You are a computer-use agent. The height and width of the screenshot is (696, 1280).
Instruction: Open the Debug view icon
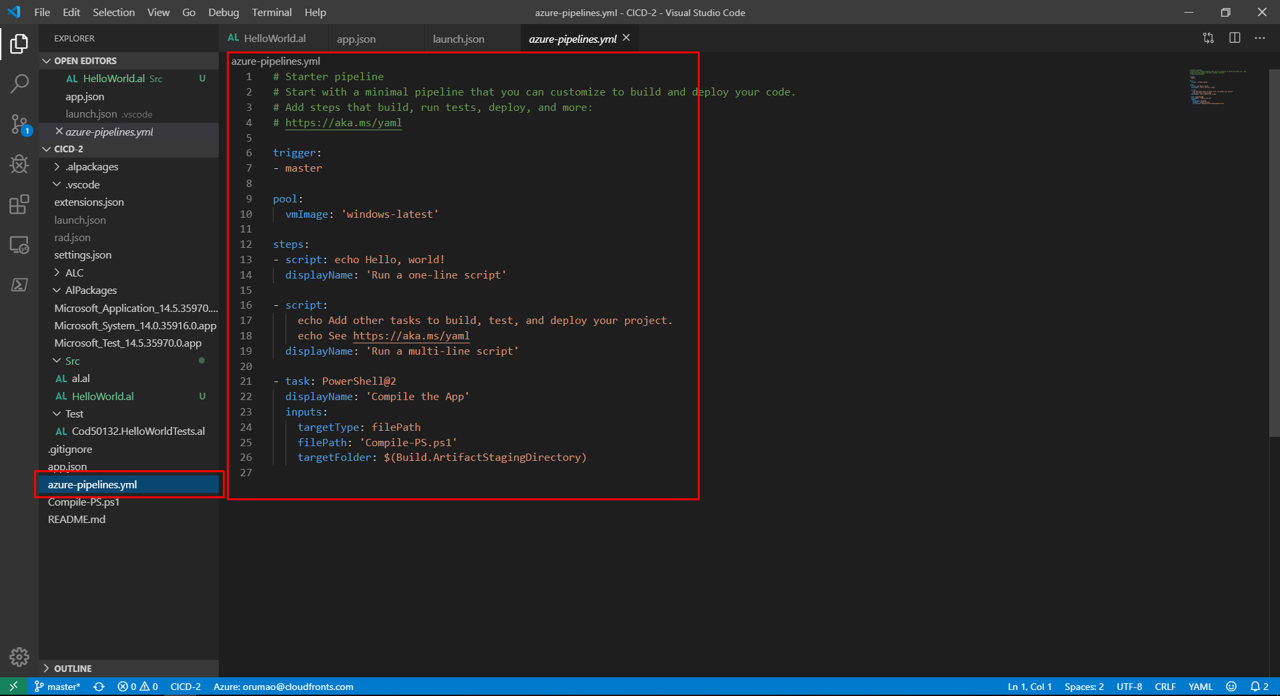[19, 164]
